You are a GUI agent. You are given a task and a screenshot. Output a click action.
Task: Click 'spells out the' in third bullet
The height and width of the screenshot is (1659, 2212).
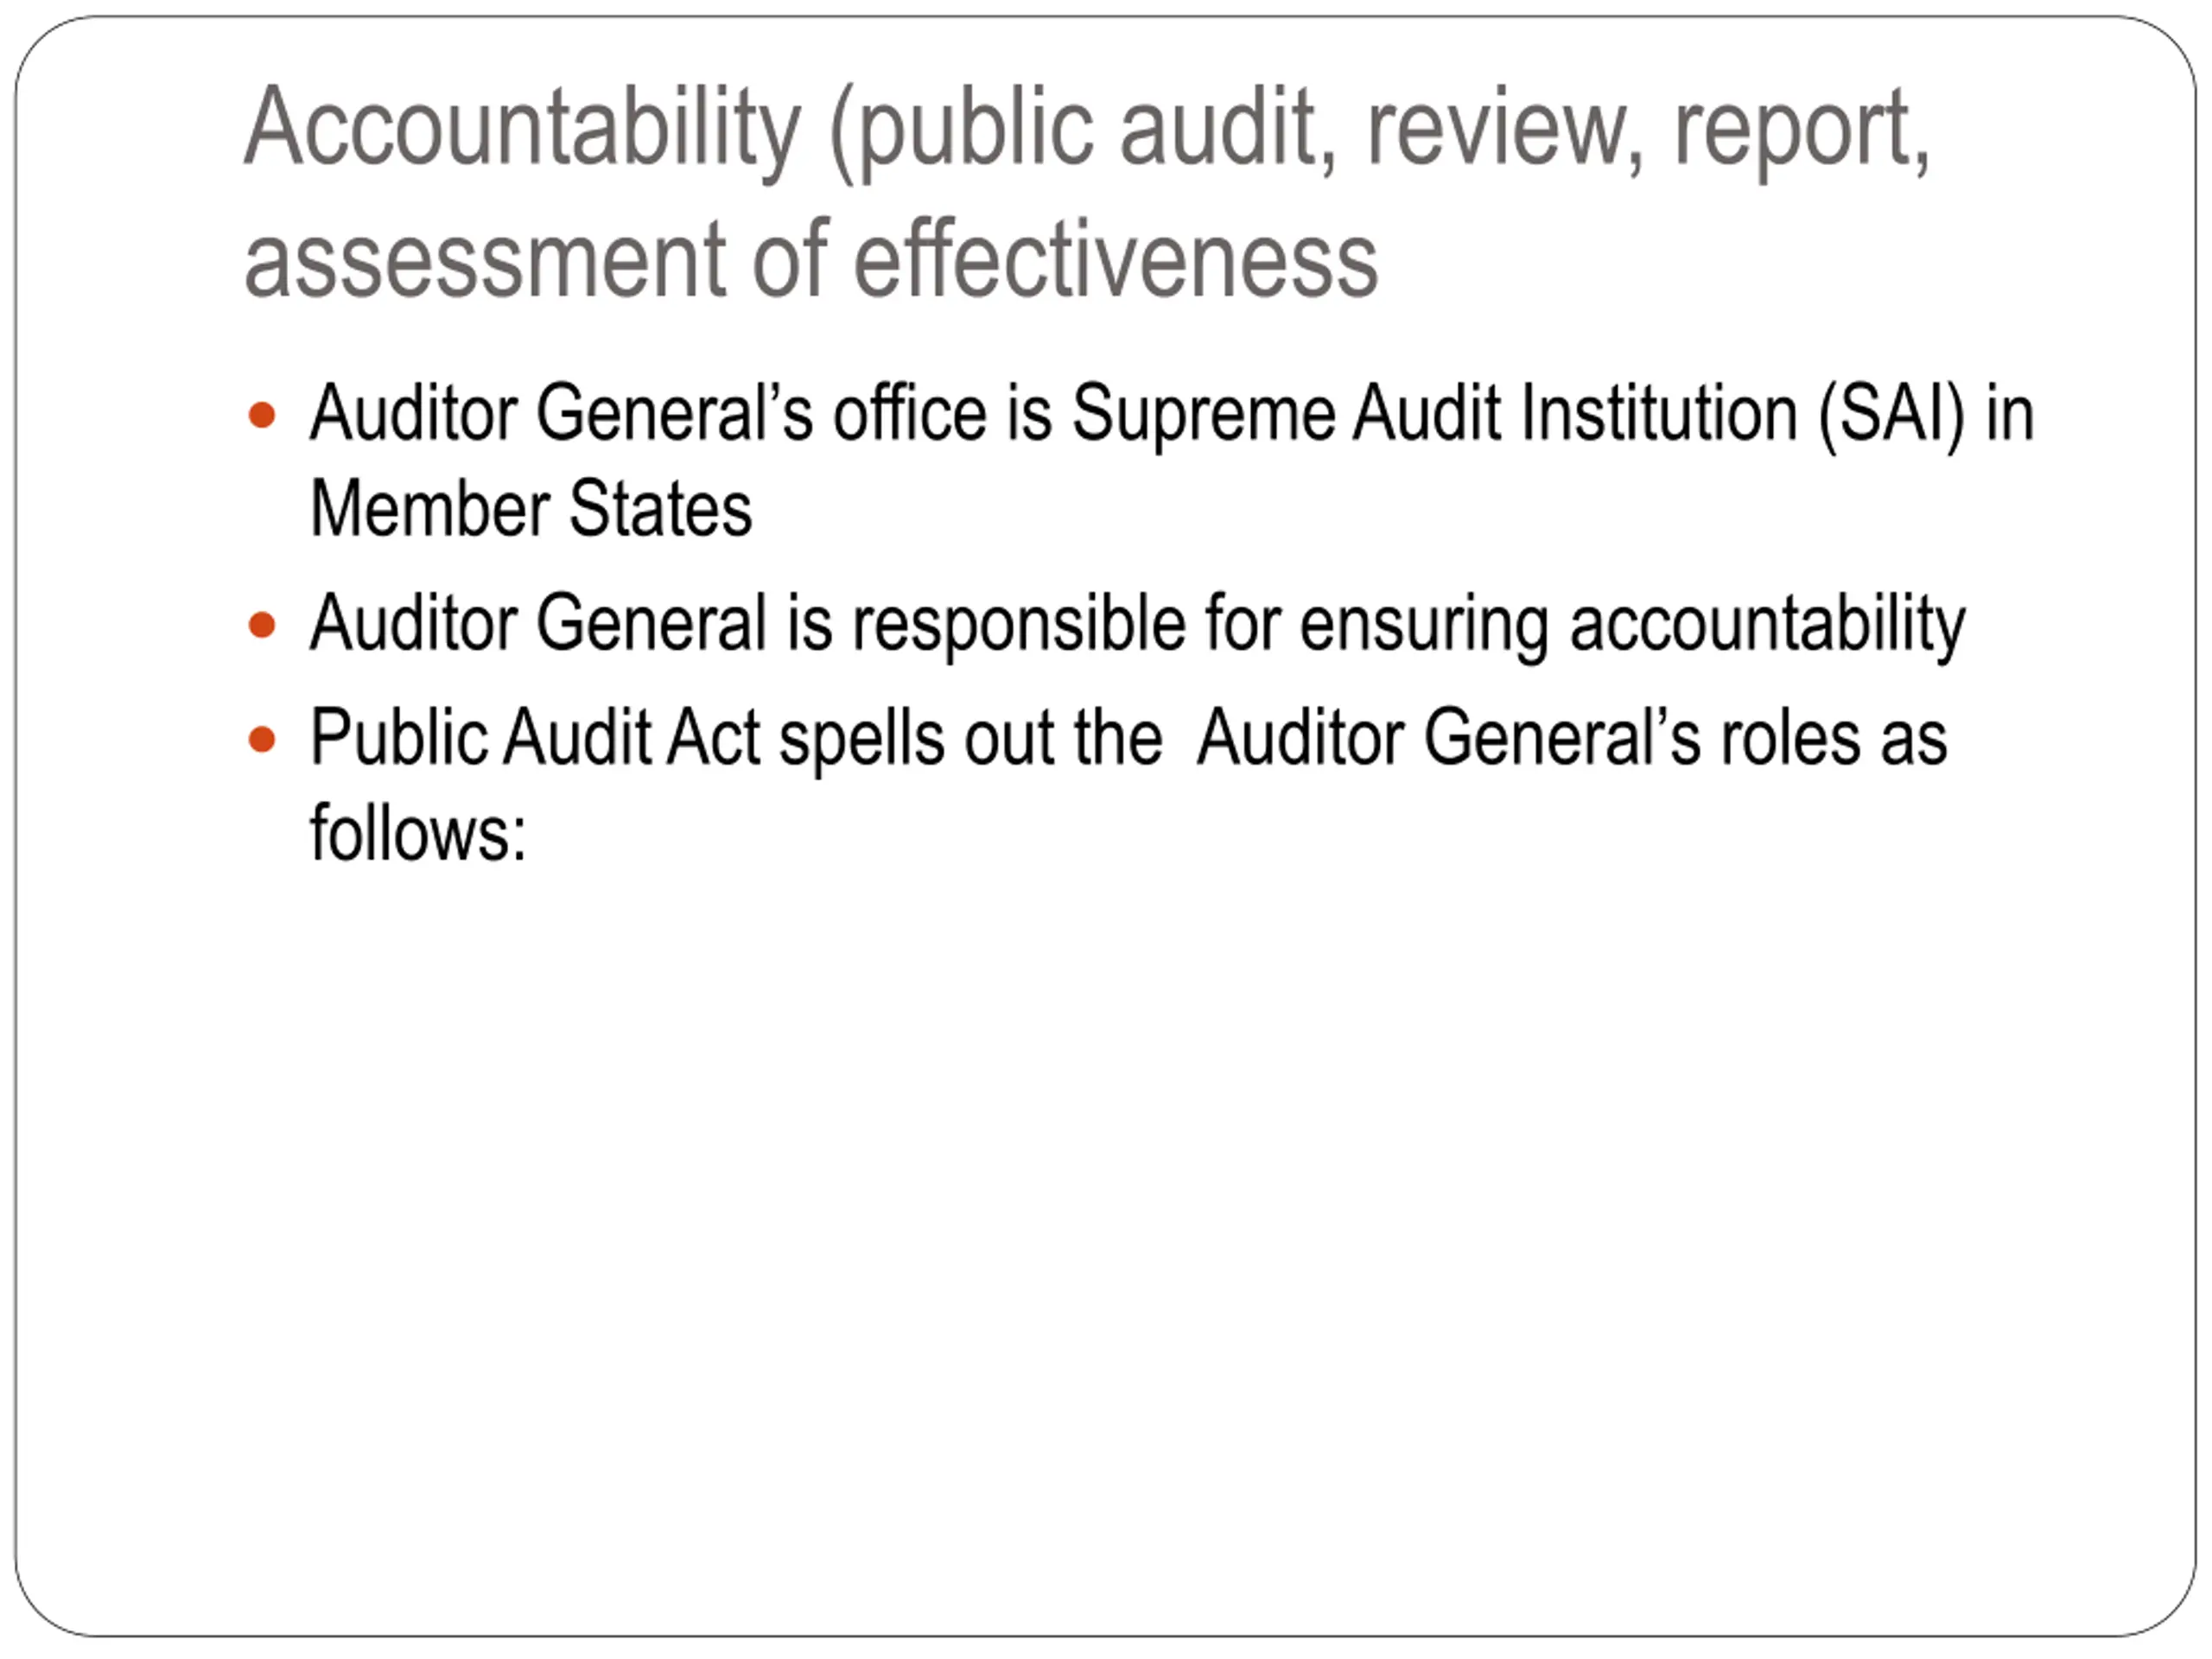tap(971, 740)
